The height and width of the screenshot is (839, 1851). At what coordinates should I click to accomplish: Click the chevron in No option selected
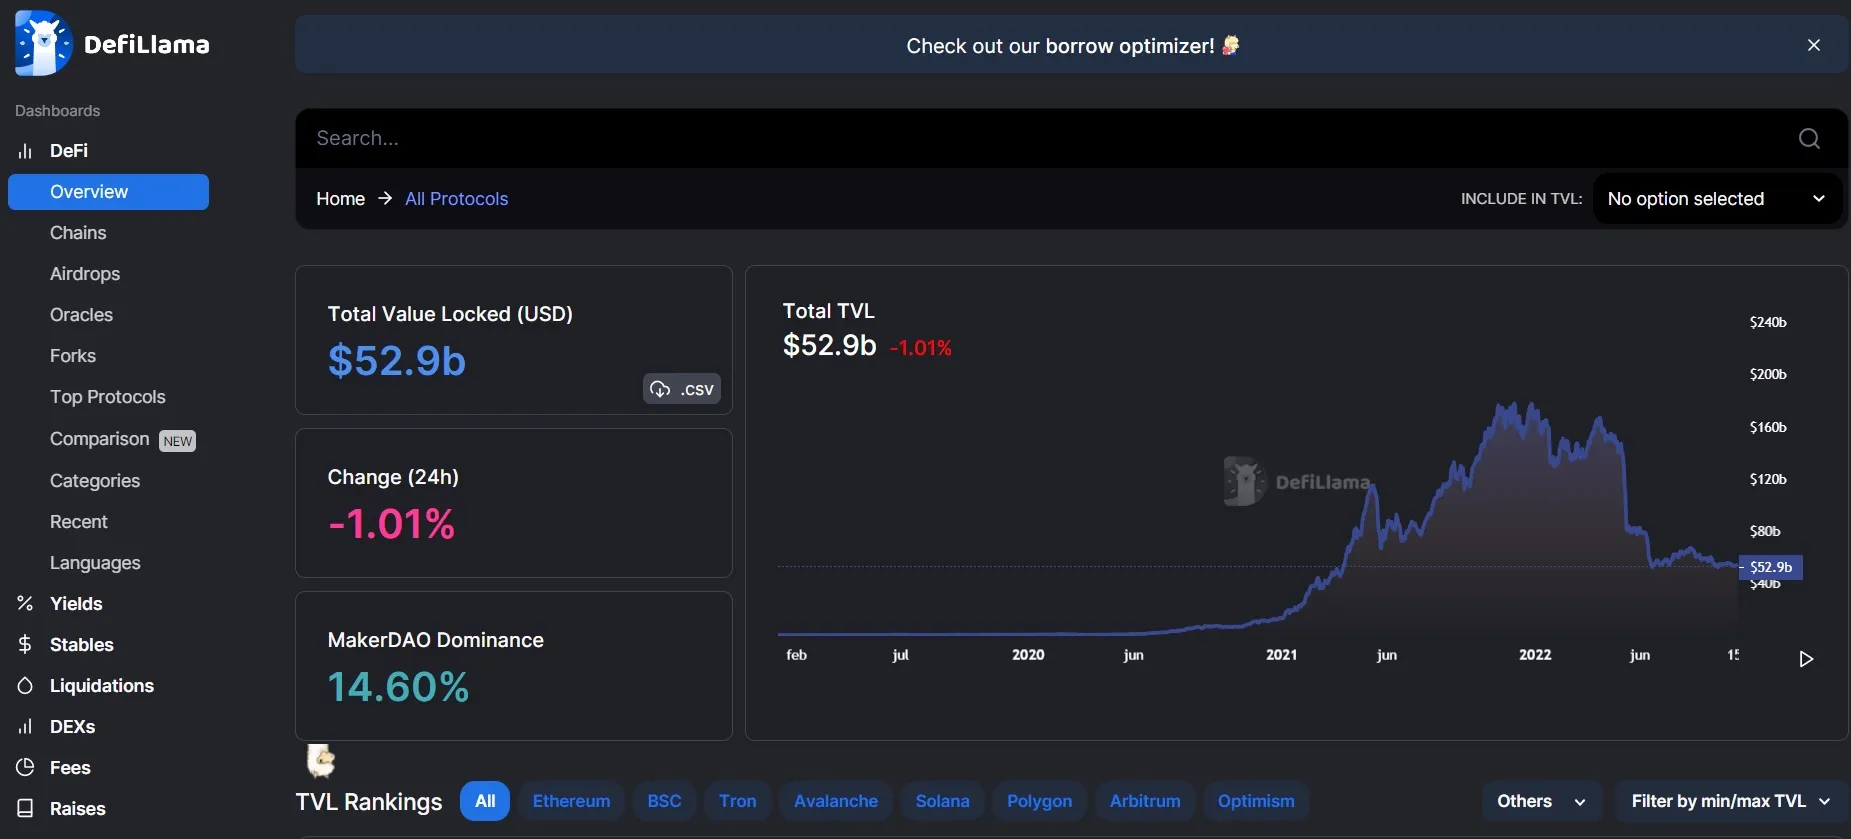(1819, 199)
